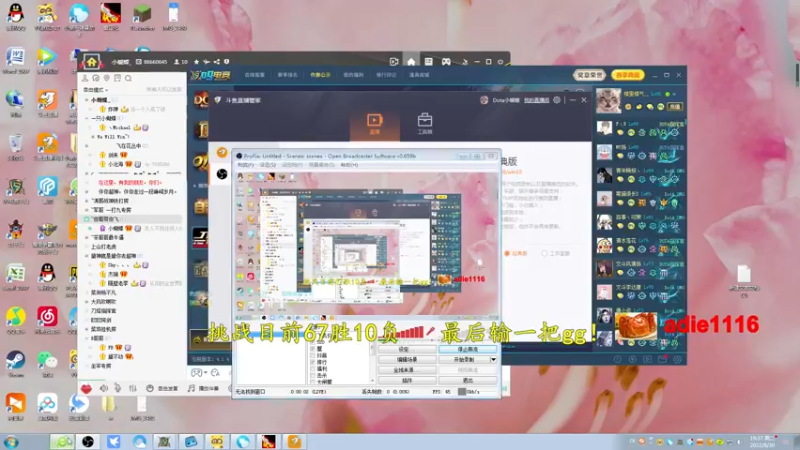
Task: Click the 开始录制 button in OBS
Action: coord(464,360)
